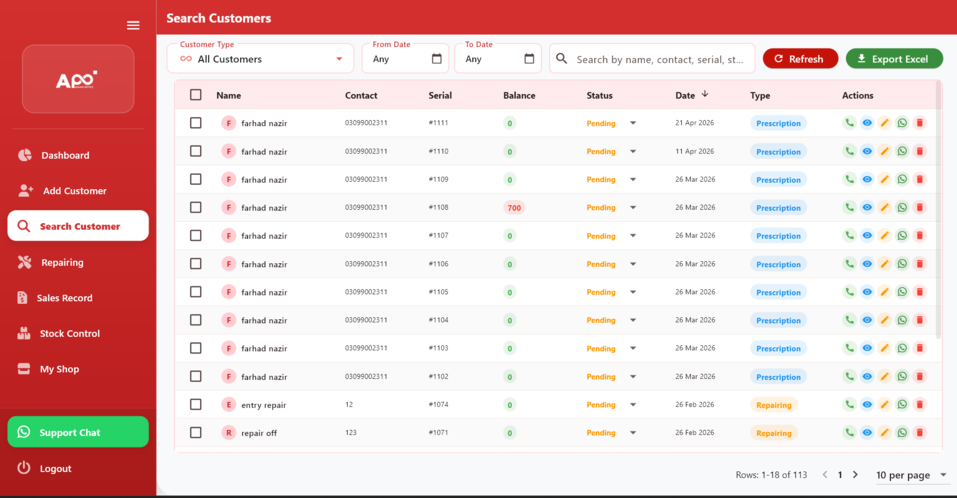957x498 pixels.
Task: Click the To Date calendar icon
Action: (x=529, y=59)
